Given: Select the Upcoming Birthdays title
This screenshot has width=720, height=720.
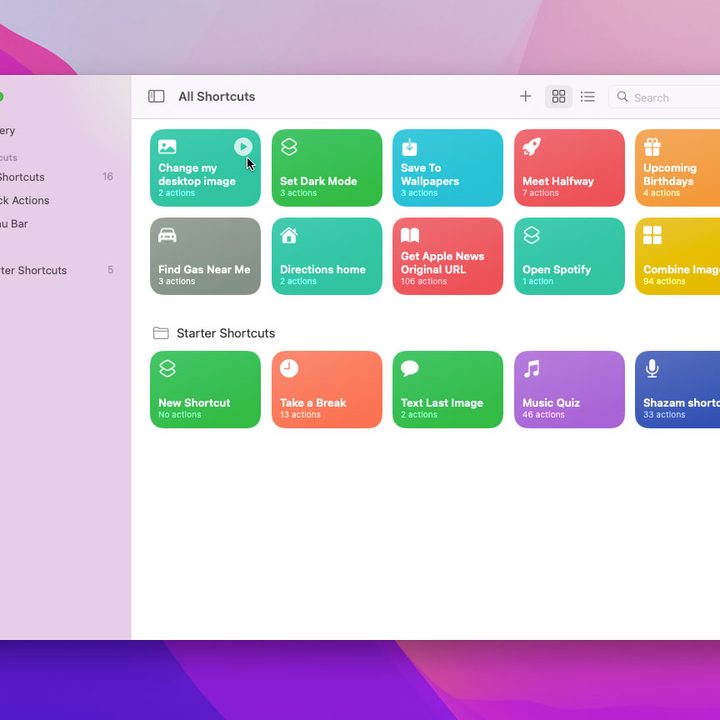Looking at the screenshot, I should pos(669,174).
